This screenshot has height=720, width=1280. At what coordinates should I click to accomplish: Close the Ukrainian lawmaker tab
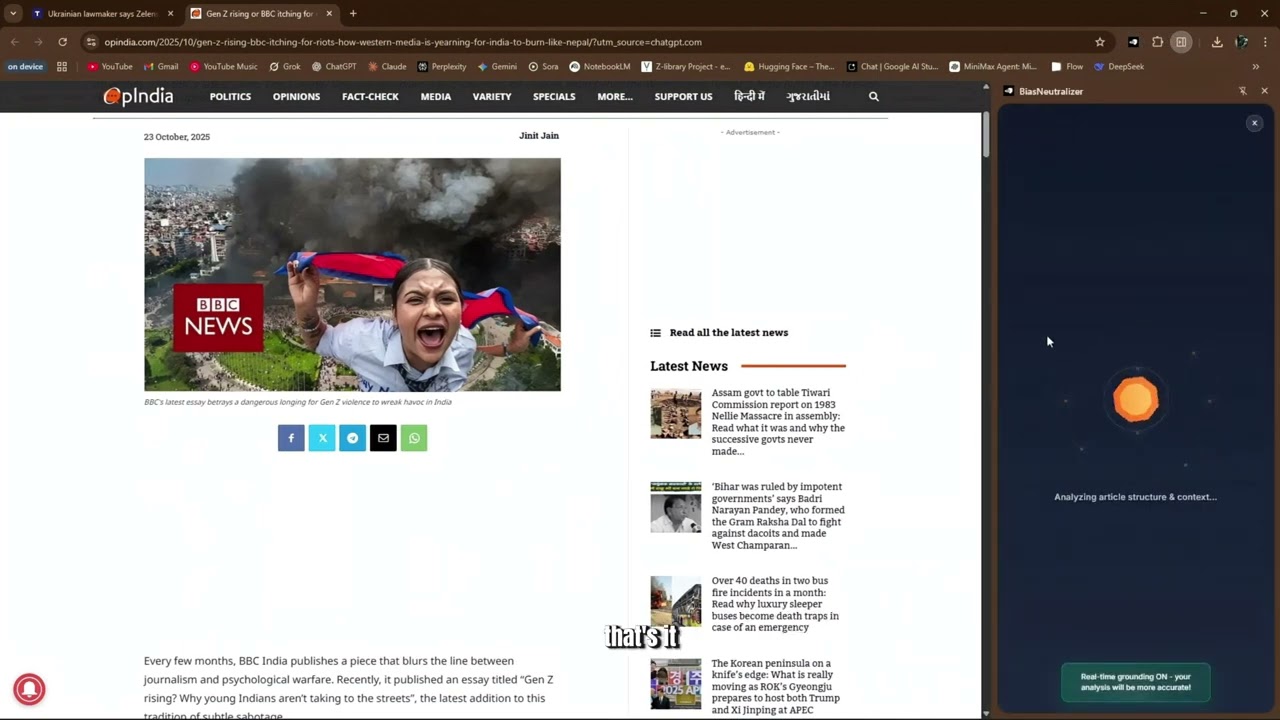point(170,14)
